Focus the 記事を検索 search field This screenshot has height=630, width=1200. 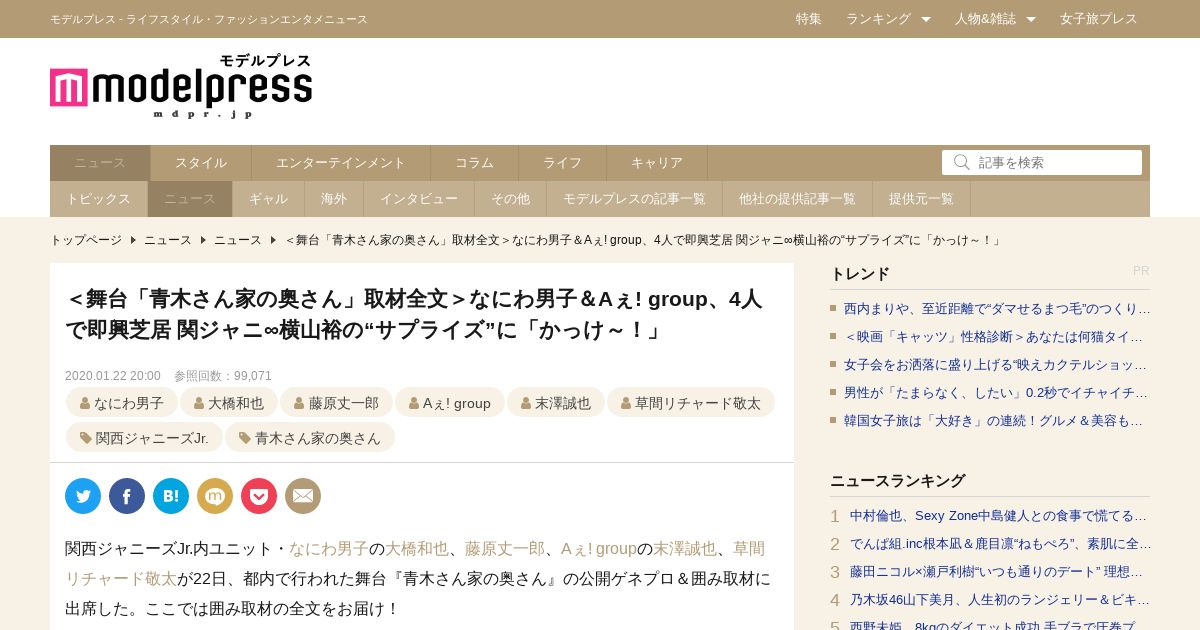(1042, 162)
